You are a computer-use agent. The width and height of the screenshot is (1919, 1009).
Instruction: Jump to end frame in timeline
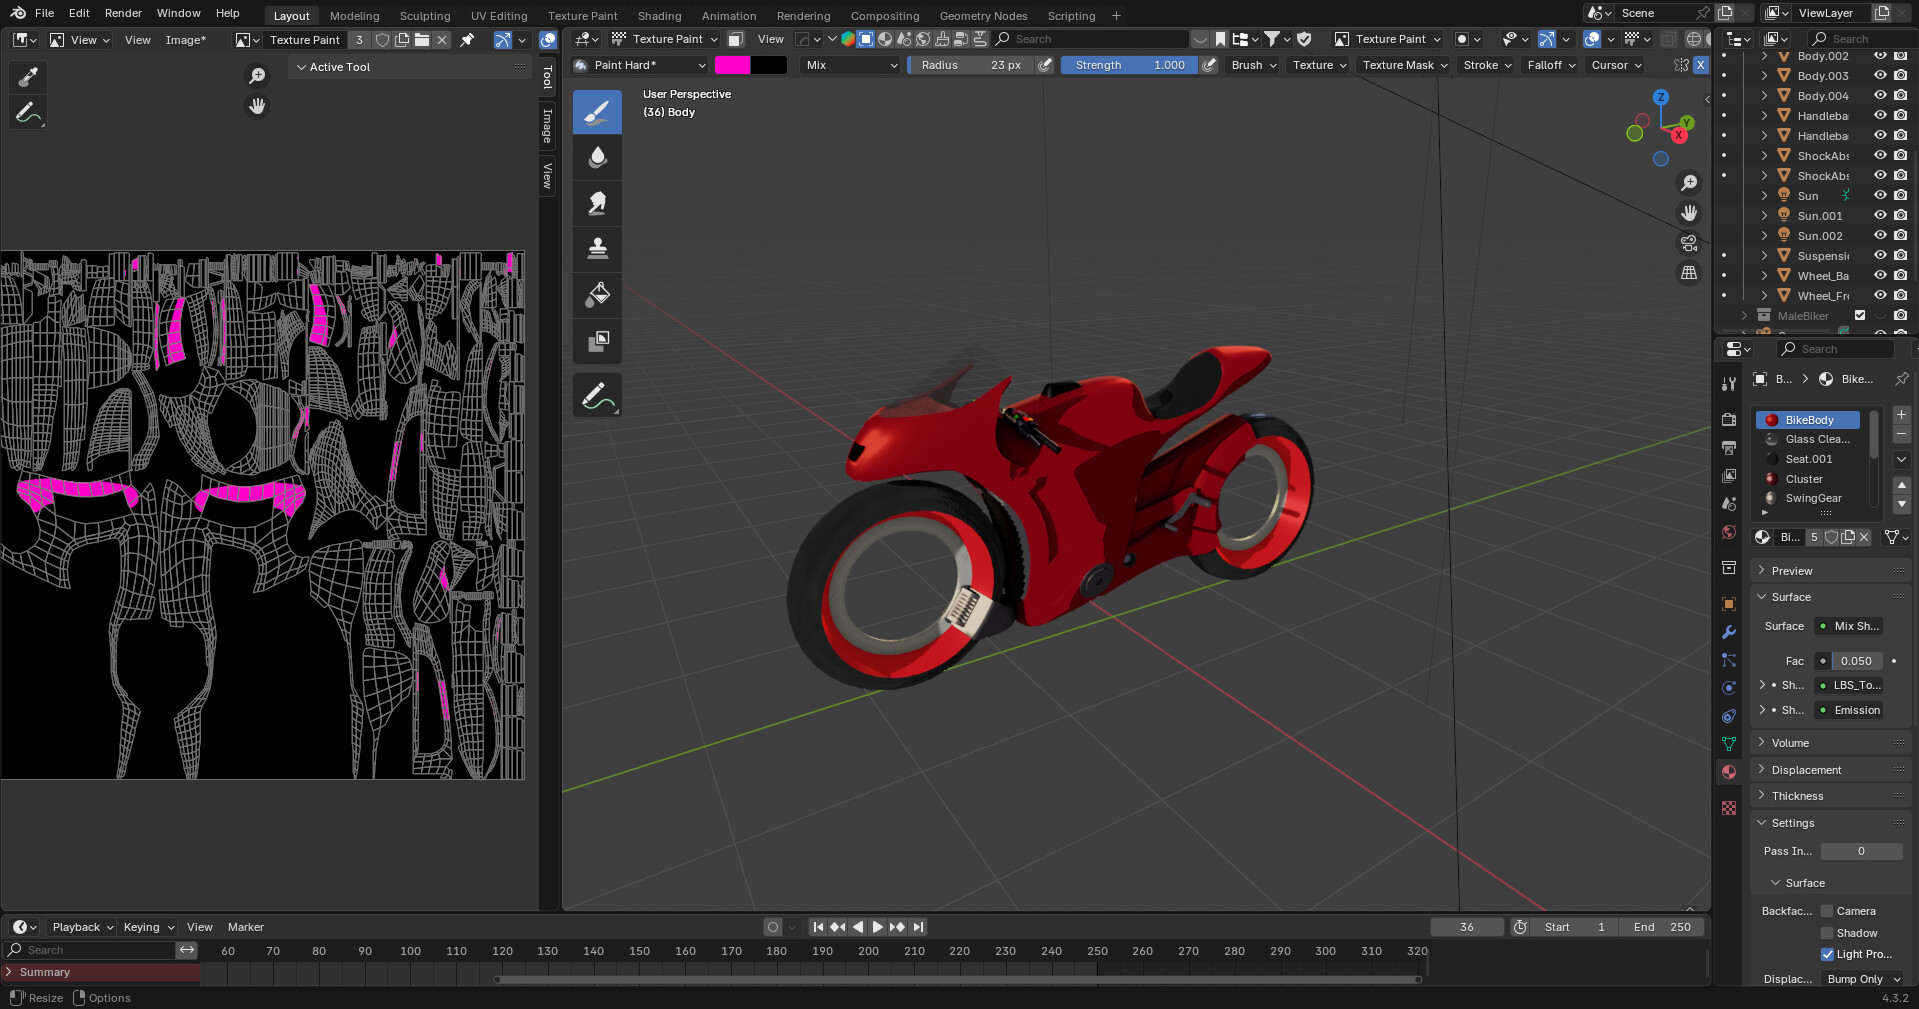pyautogui.click(x=918, y=927)
